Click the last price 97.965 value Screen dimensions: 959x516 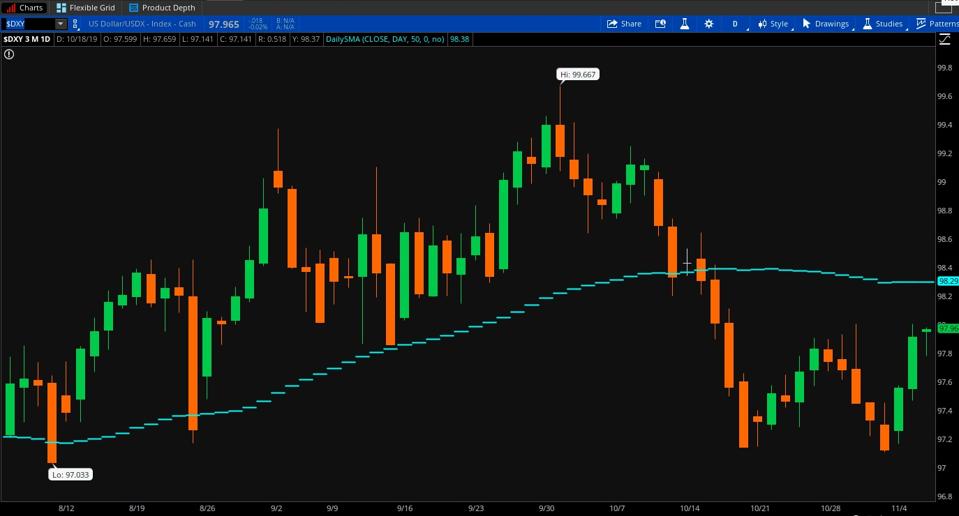224,24
